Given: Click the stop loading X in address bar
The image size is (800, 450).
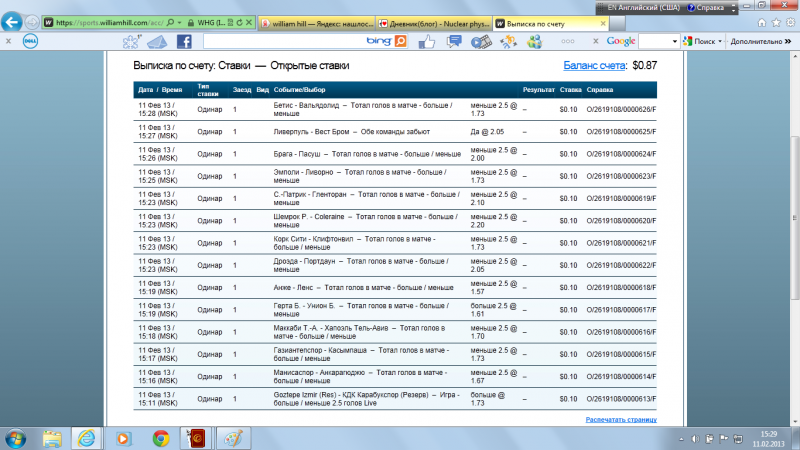Looking at the screenshot, I should pyautogui.click(x=249, y=22).
